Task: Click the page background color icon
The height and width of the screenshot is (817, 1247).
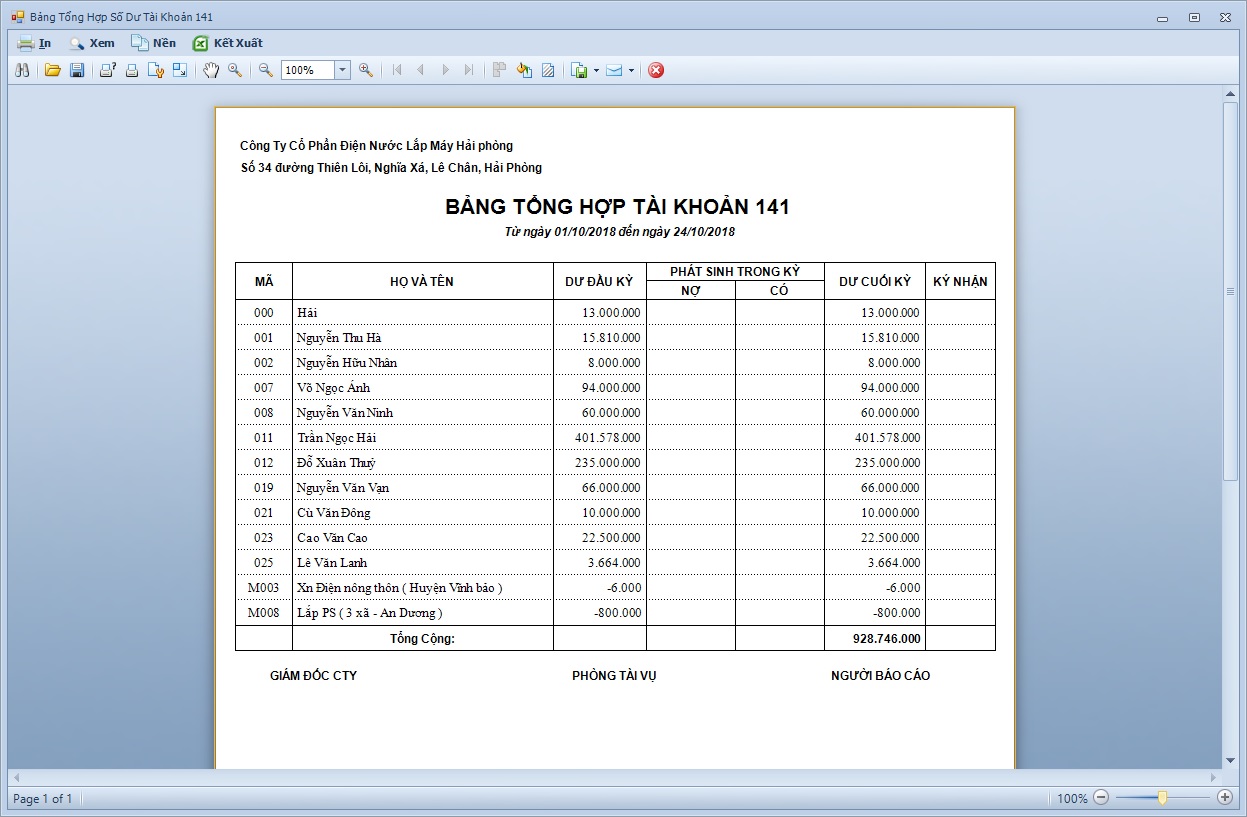Action: (524, 70)
